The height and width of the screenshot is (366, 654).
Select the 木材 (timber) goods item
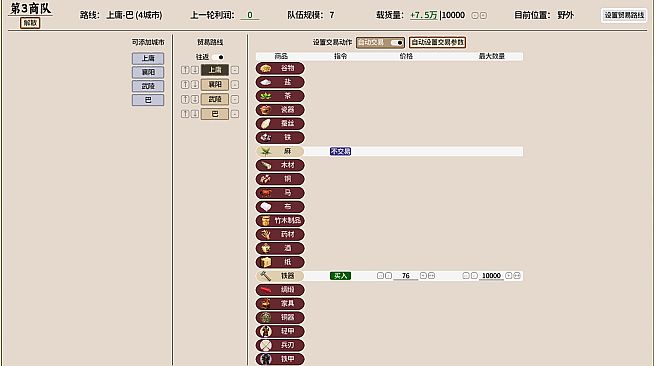click(280, 165)
